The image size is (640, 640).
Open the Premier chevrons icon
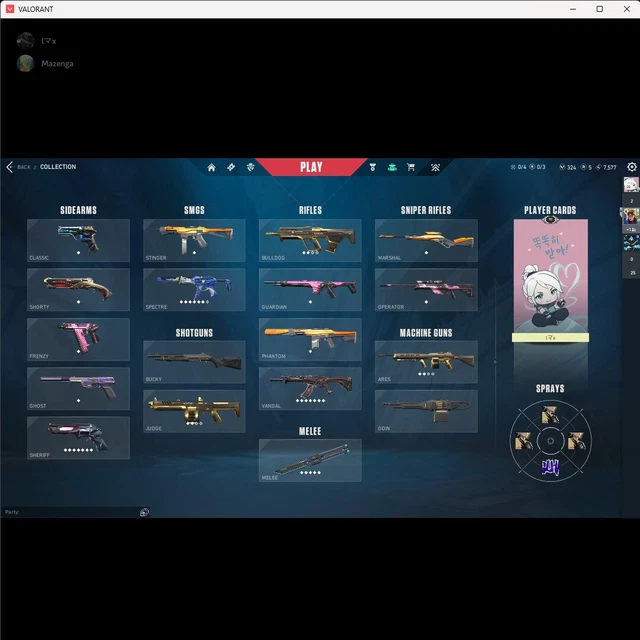(435, 167)
